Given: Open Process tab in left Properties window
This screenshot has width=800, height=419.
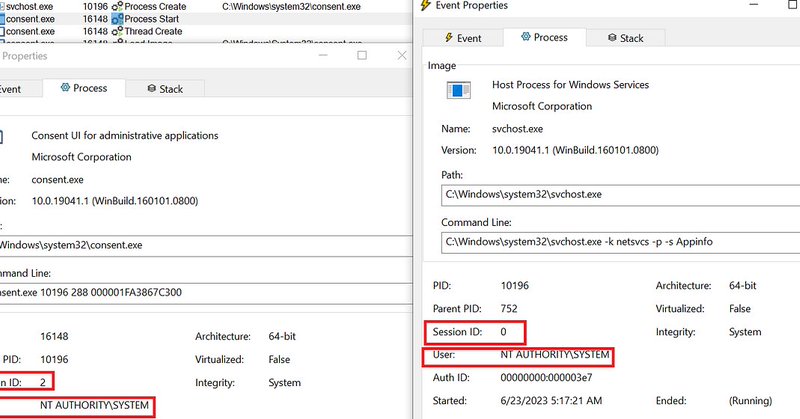Looking at the screenshot, I should click(x=84, y=88).
